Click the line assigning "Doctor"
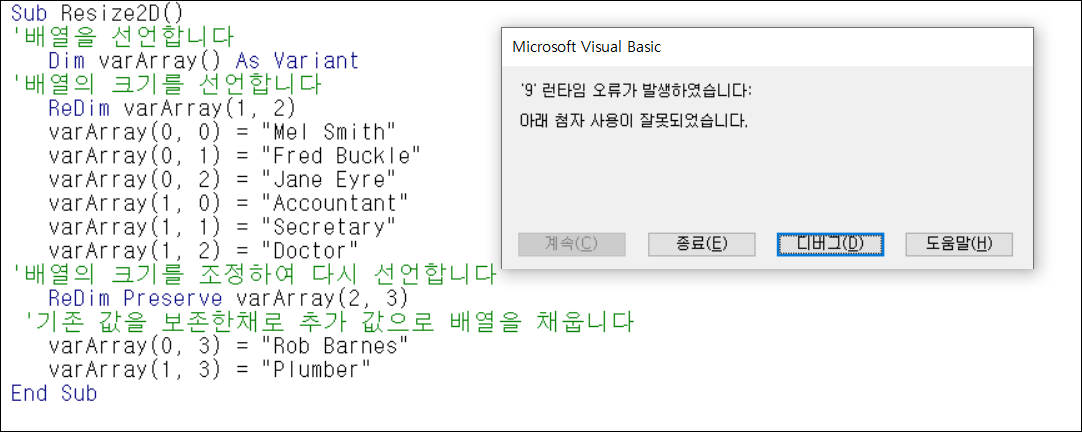 (x=203, y=251)
